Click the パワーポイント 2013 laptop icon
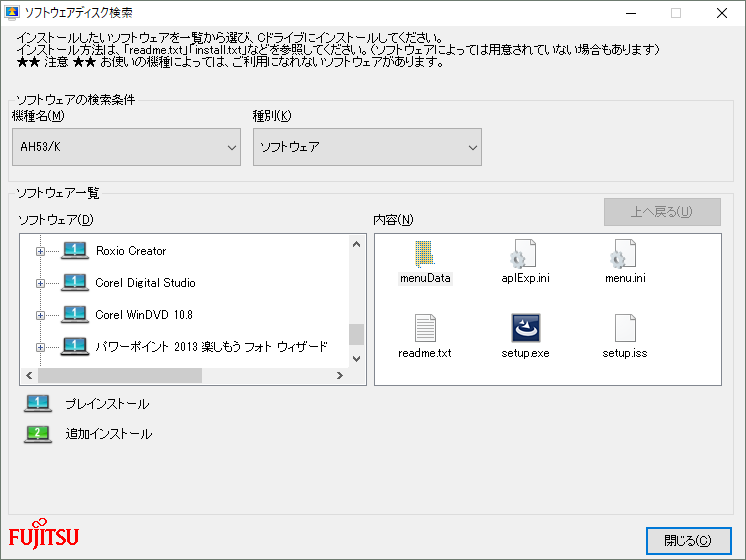 75,346
